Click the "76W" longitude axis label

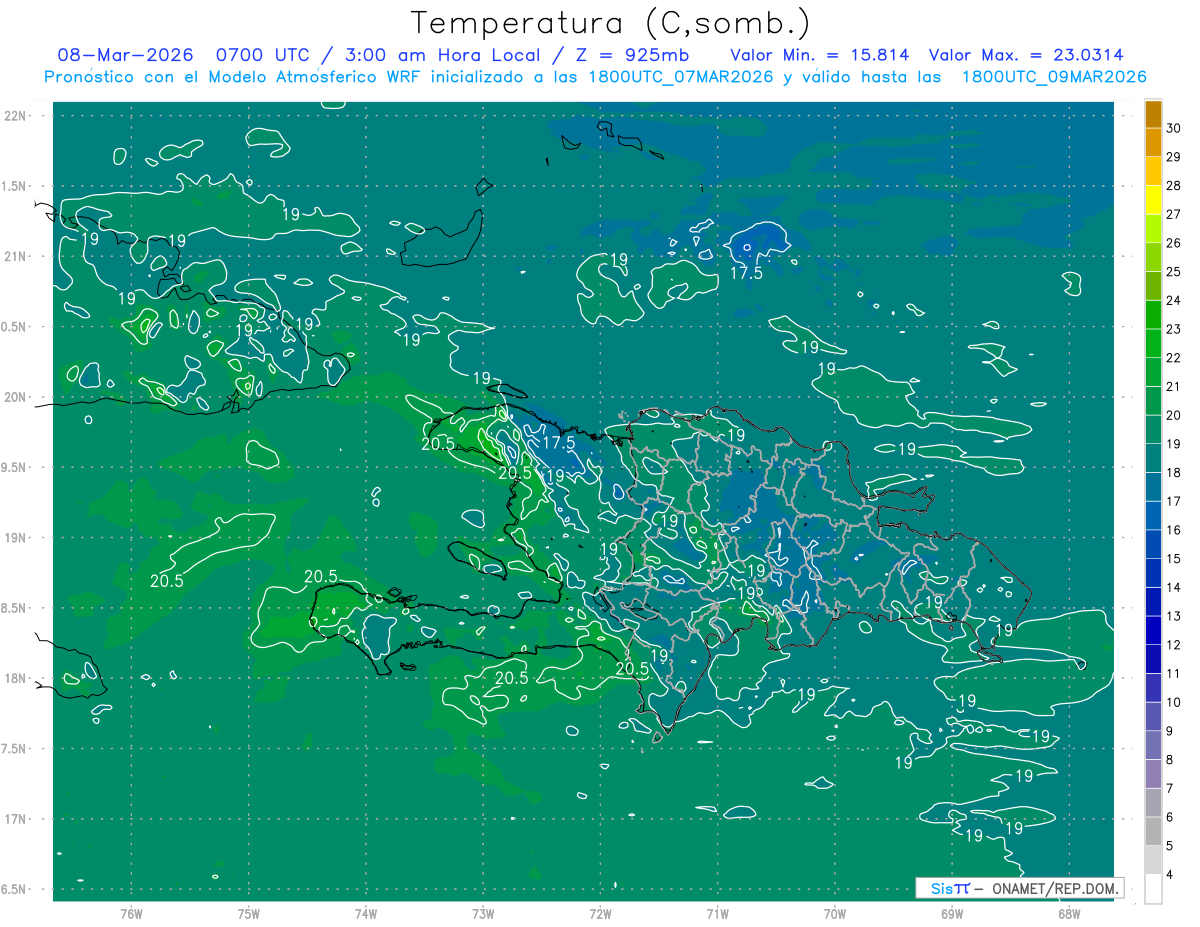pyautogui.click(x=131, y=913)
